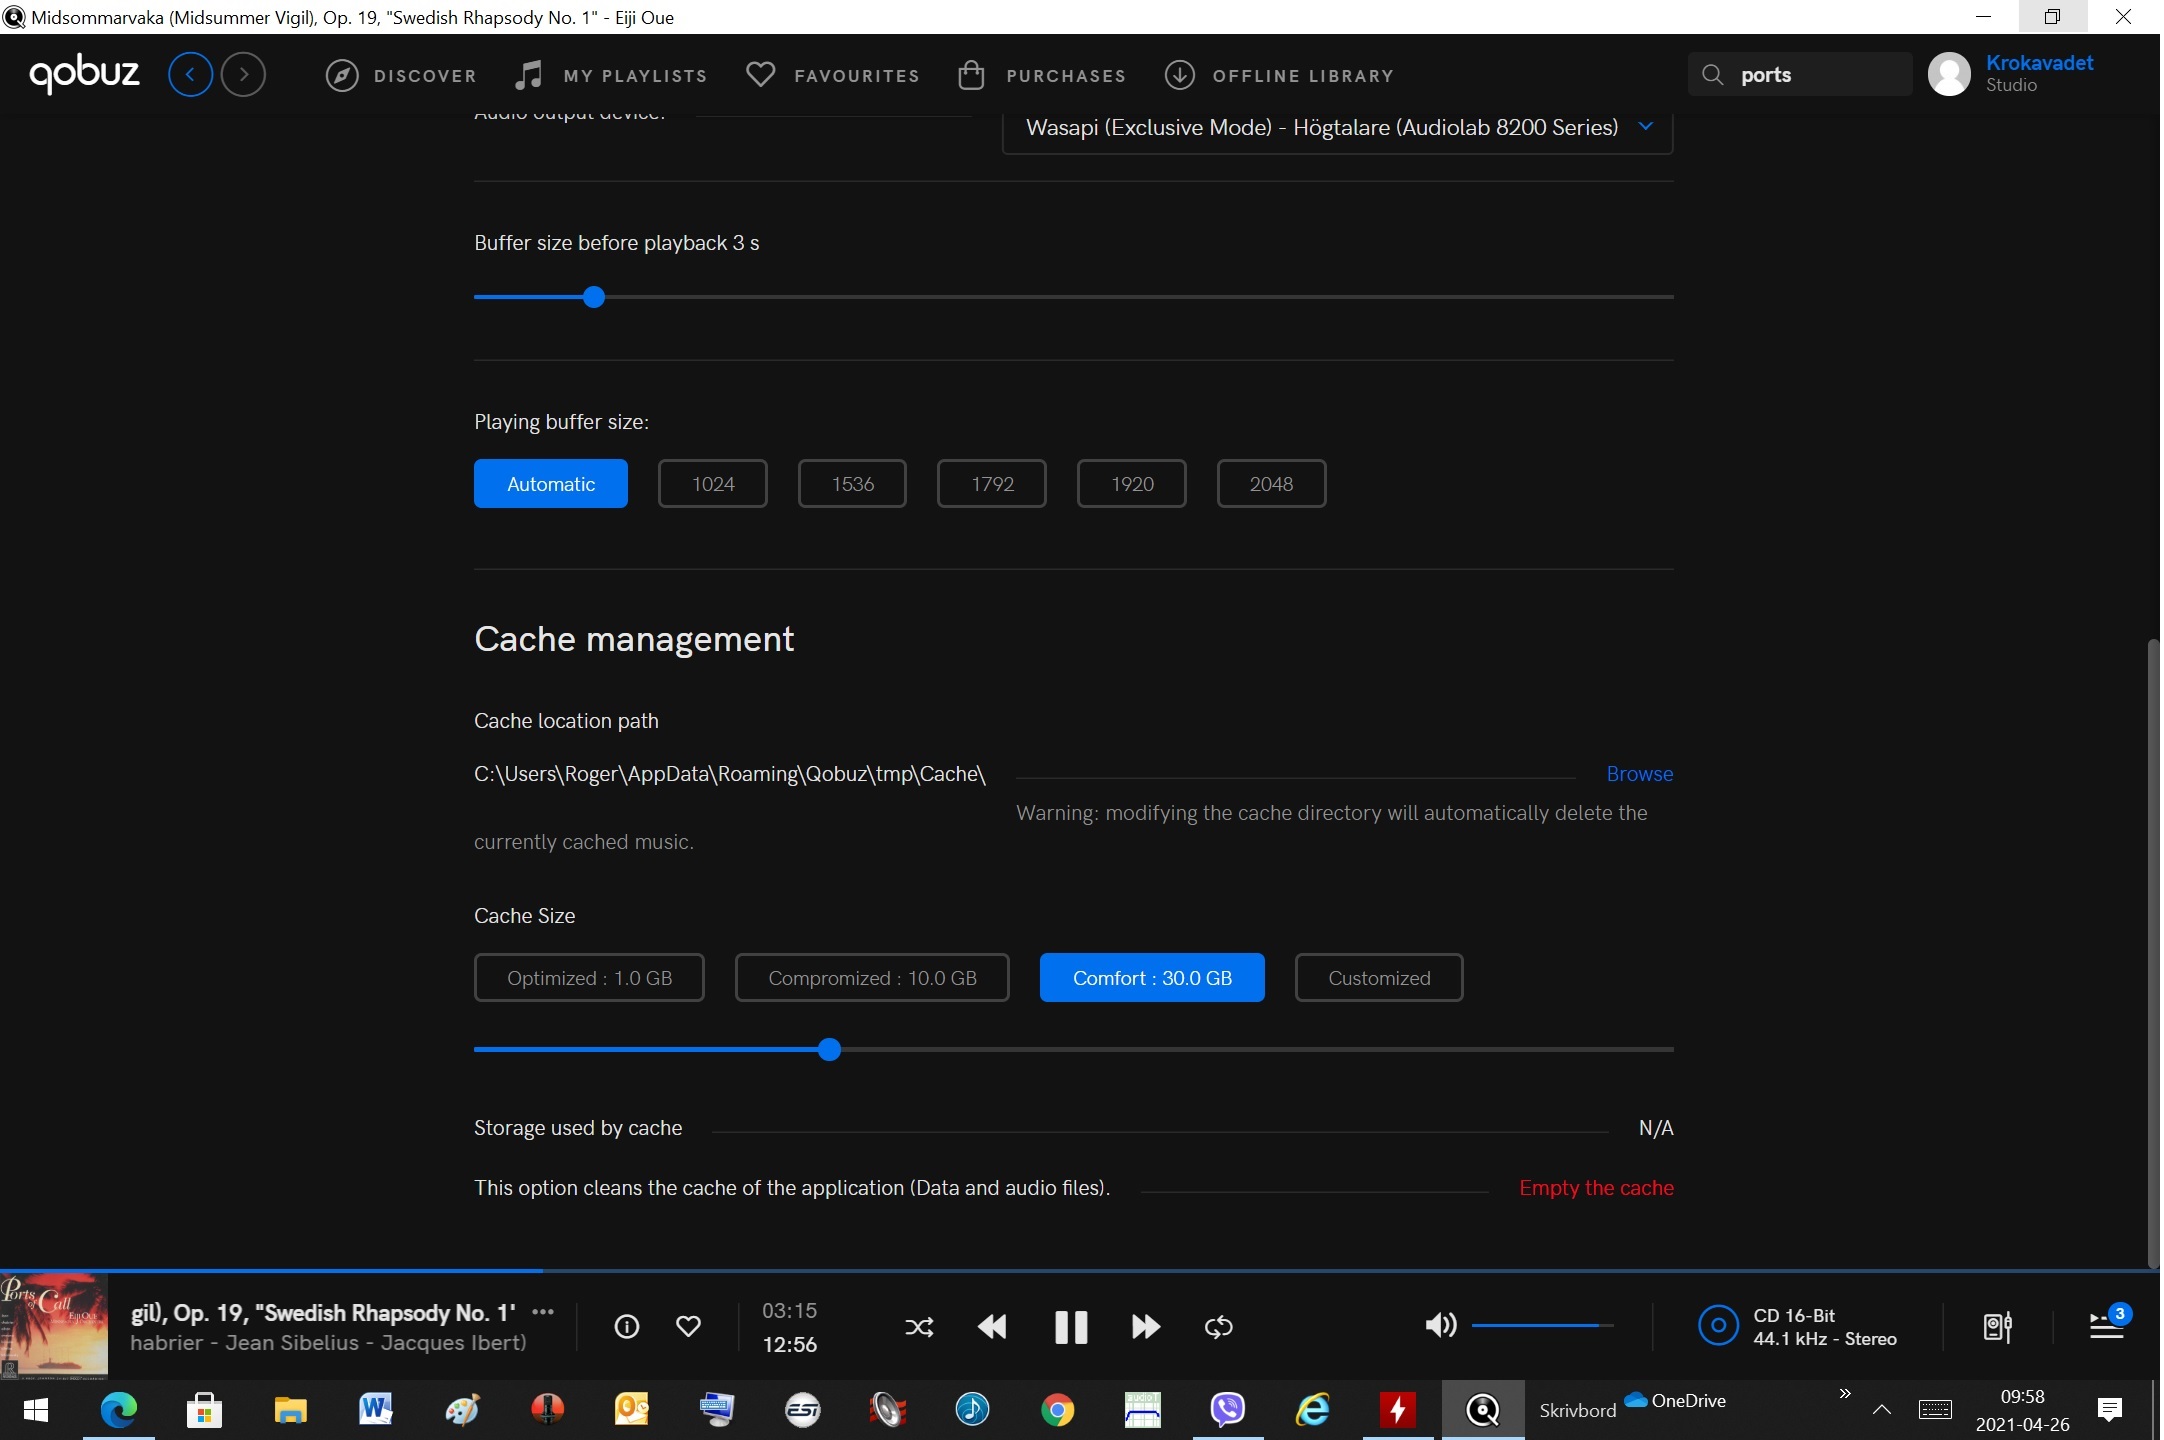This screenshot has width=2164, height=1440.
Task: Select 1536 playing buffer size
Action: click(x=853, y=484)
